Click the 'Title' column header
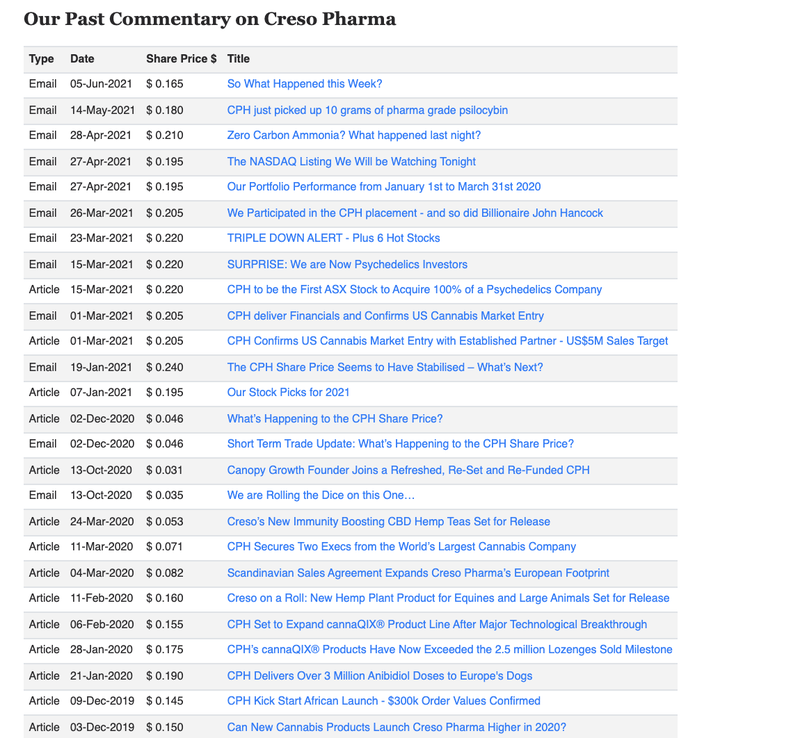 click(x=238, y=59)
